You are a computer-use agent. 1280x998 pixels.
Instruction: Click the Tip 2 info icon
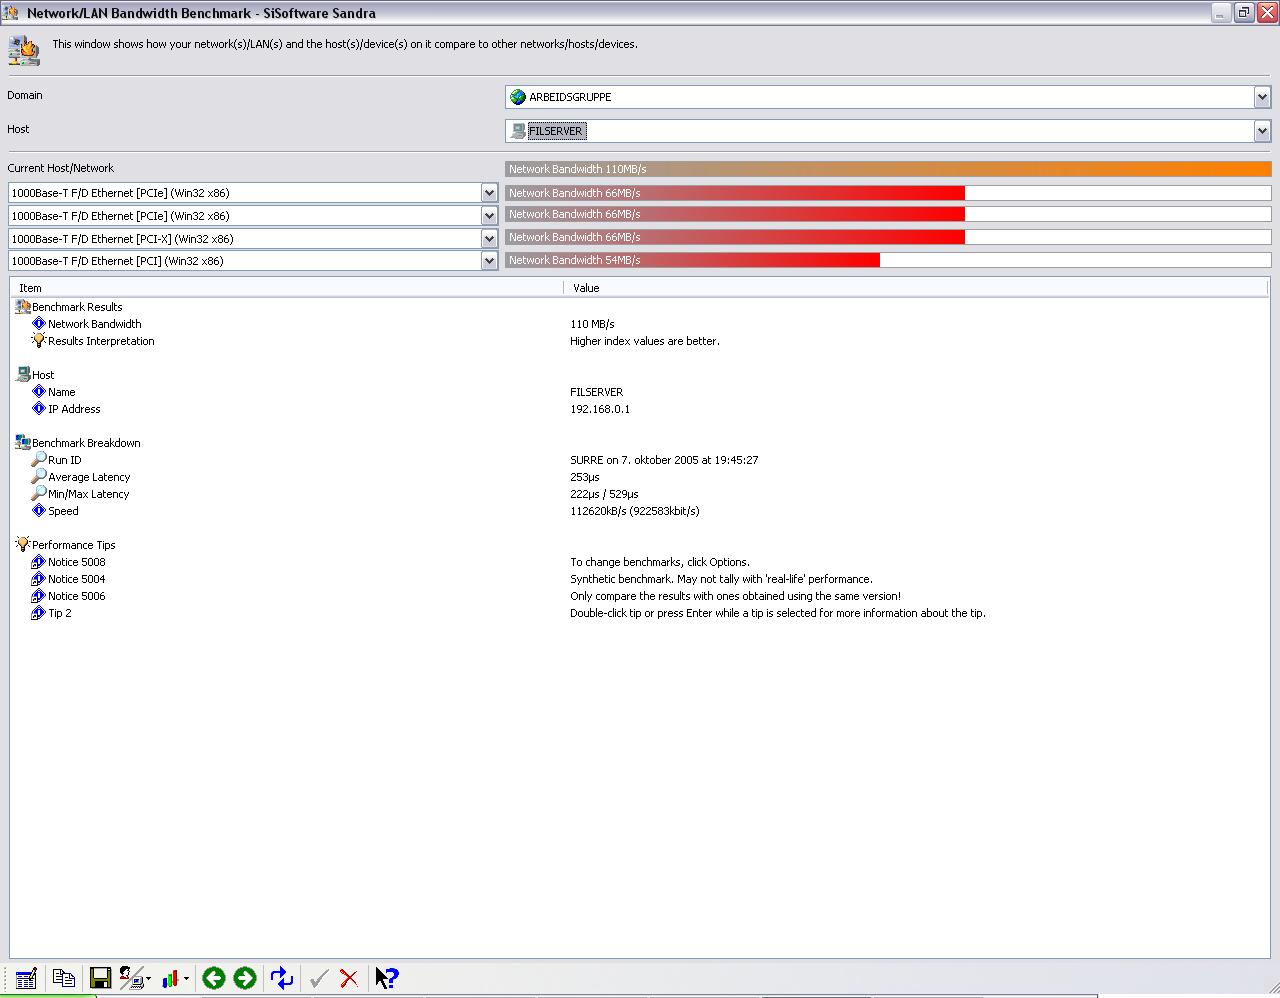click(39, 613)
